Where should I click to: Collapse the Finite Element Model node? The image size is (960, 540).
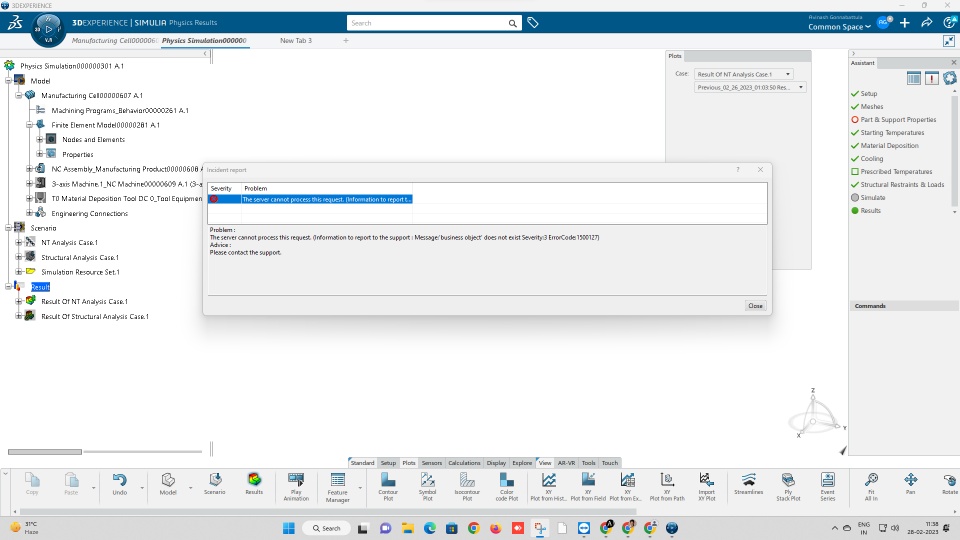pos(29,125)
